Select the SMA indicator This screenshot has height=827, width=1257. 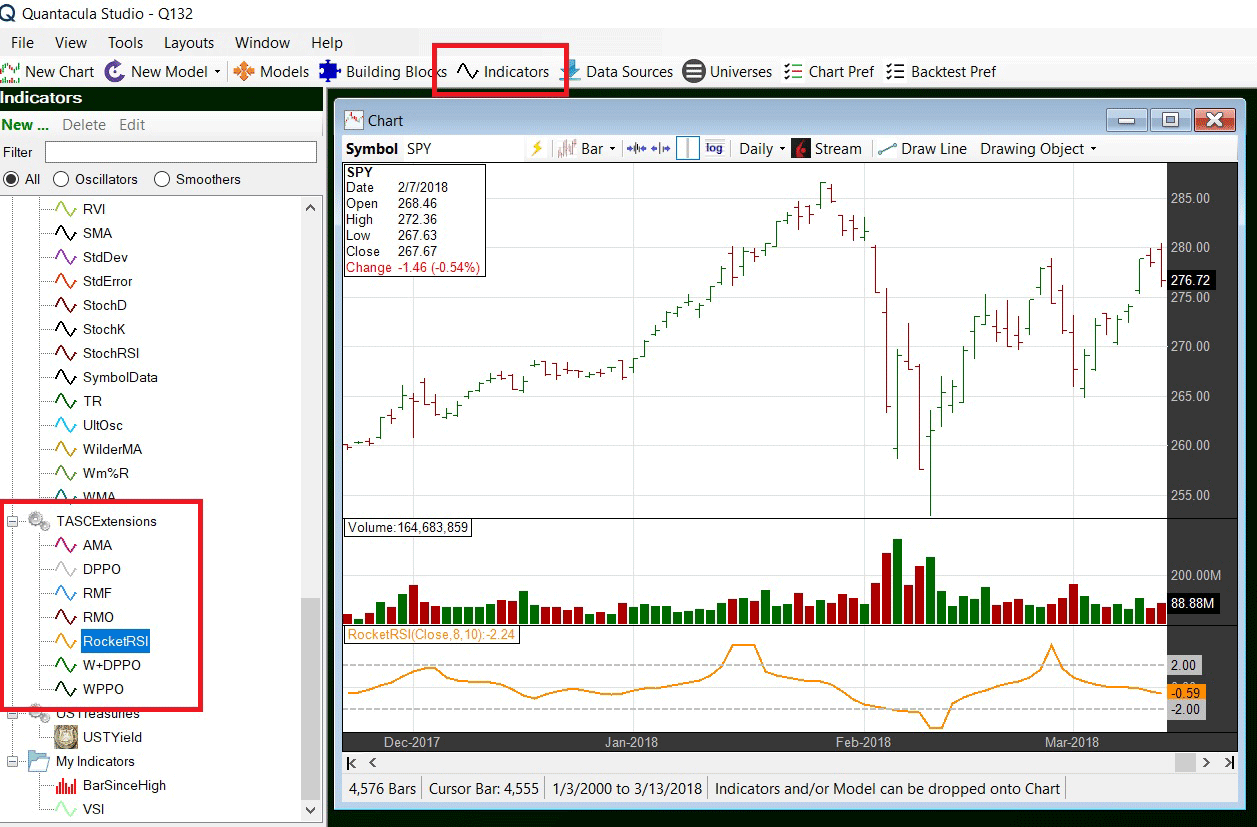coord(97,233)
